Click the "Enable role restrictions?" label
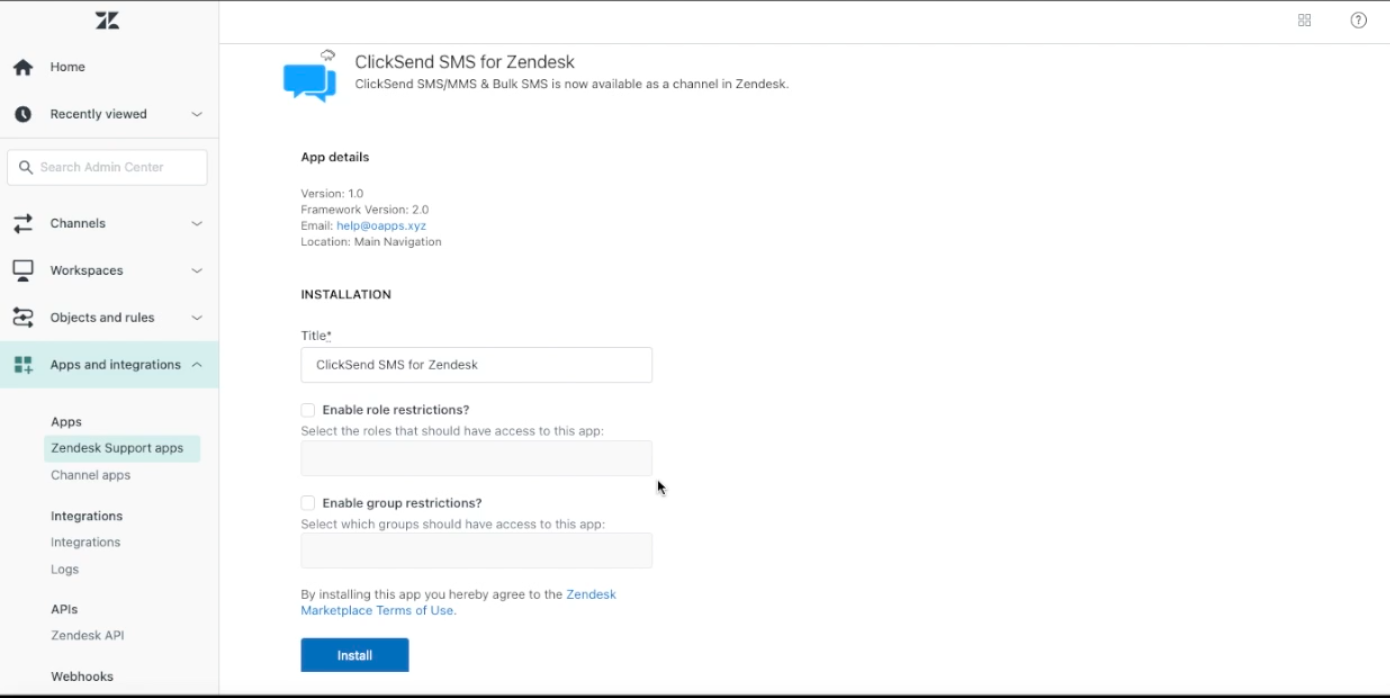 coord(396,410)
